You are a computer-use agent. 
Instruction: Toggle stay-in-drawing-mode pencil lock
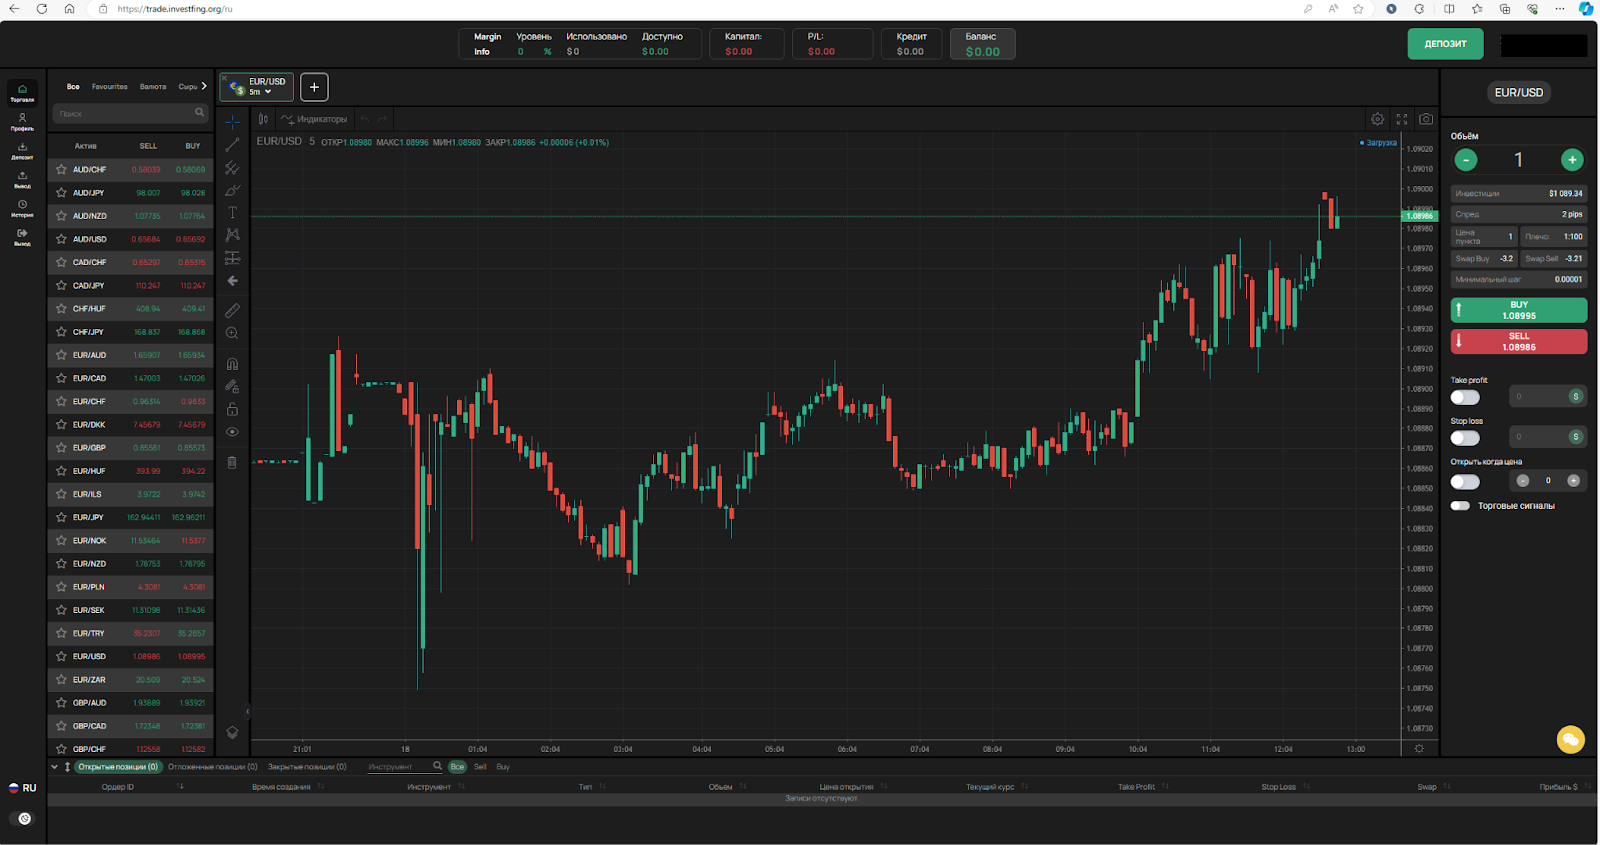click(x=232, y=387)
